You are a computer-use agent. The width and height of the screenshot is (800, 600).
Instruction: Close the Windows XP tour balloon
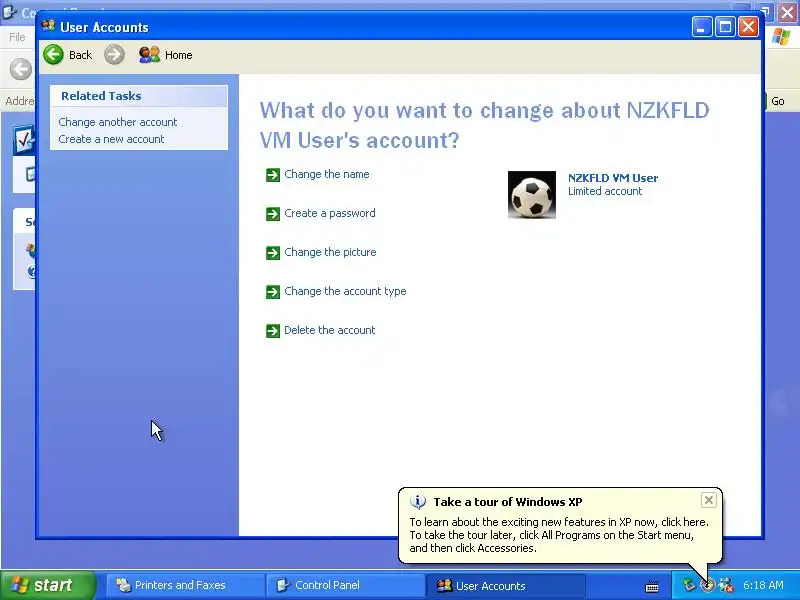(x=709, y=500)
